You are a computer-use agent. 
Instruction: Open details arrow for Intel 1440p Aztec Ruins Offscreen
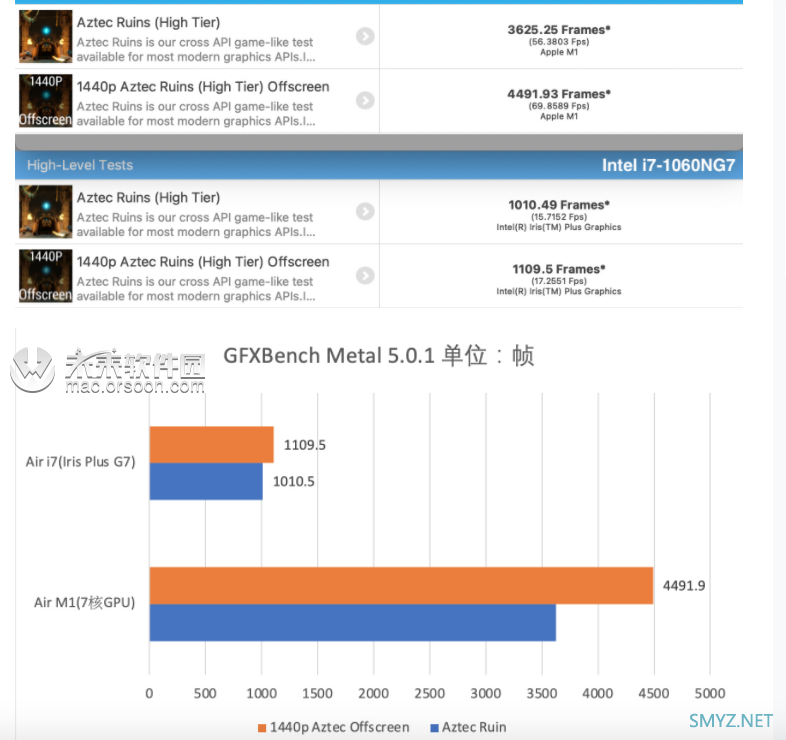(x=365, y=275)
